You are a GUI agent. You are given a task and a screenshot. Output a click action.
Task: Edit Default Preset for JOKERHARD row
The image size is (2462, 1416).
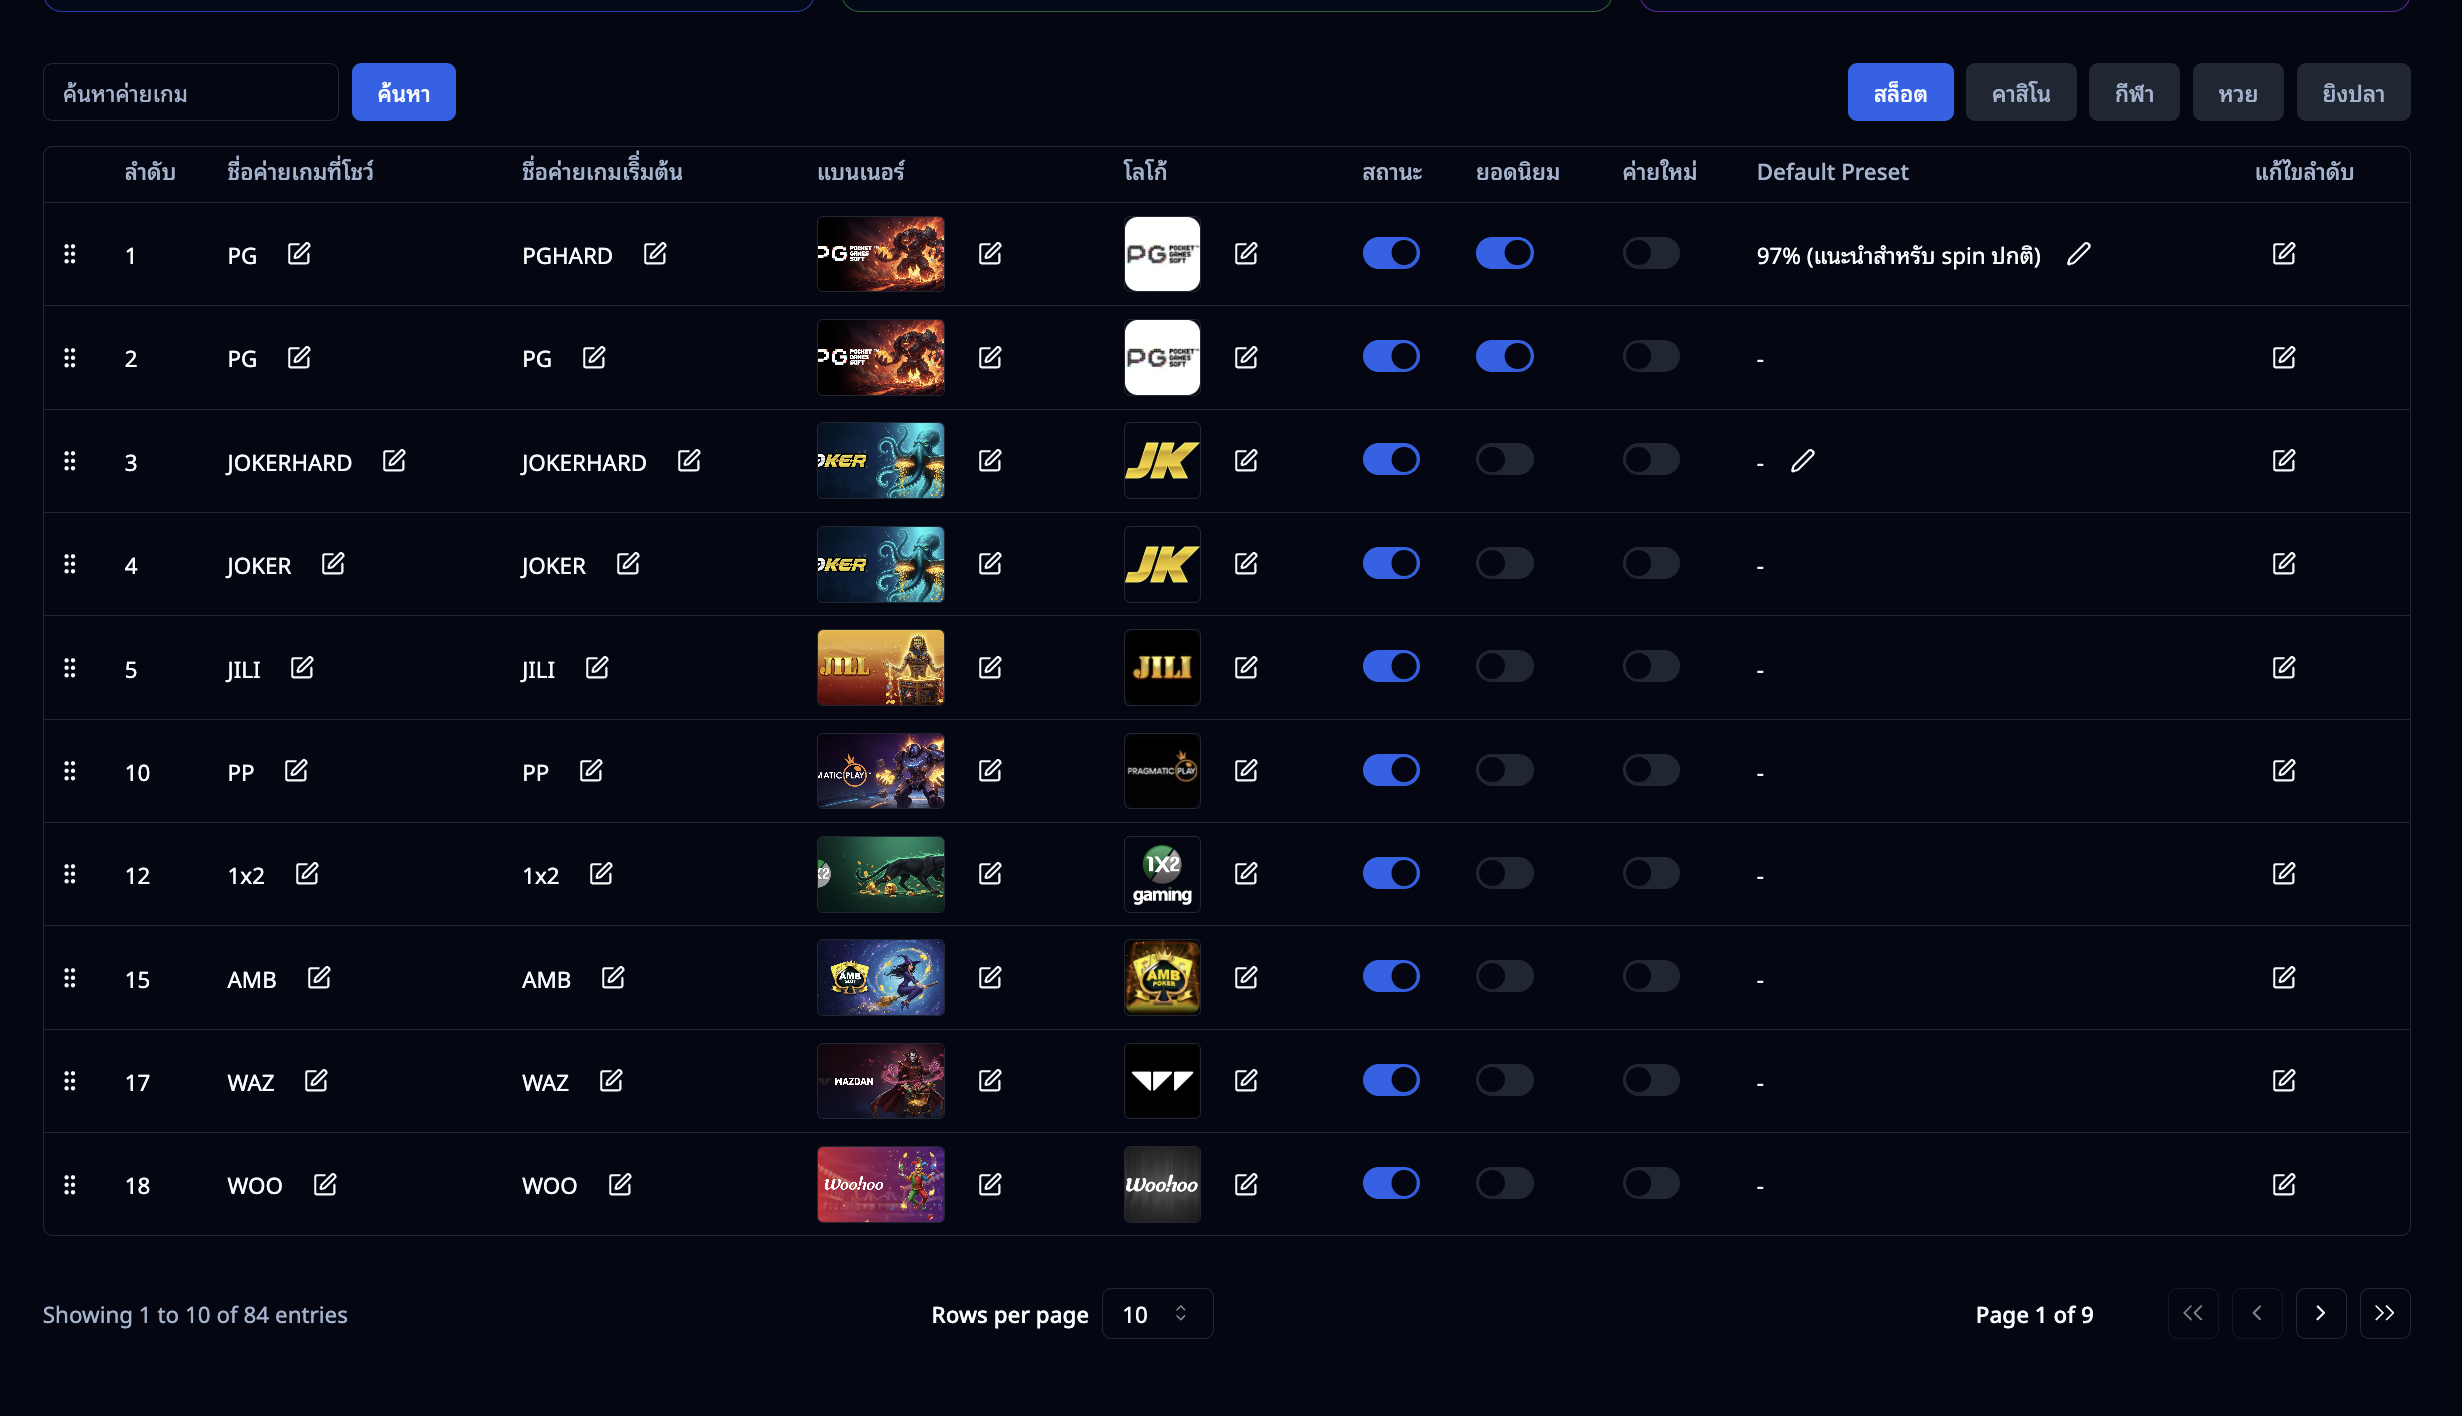[1803, 461]
